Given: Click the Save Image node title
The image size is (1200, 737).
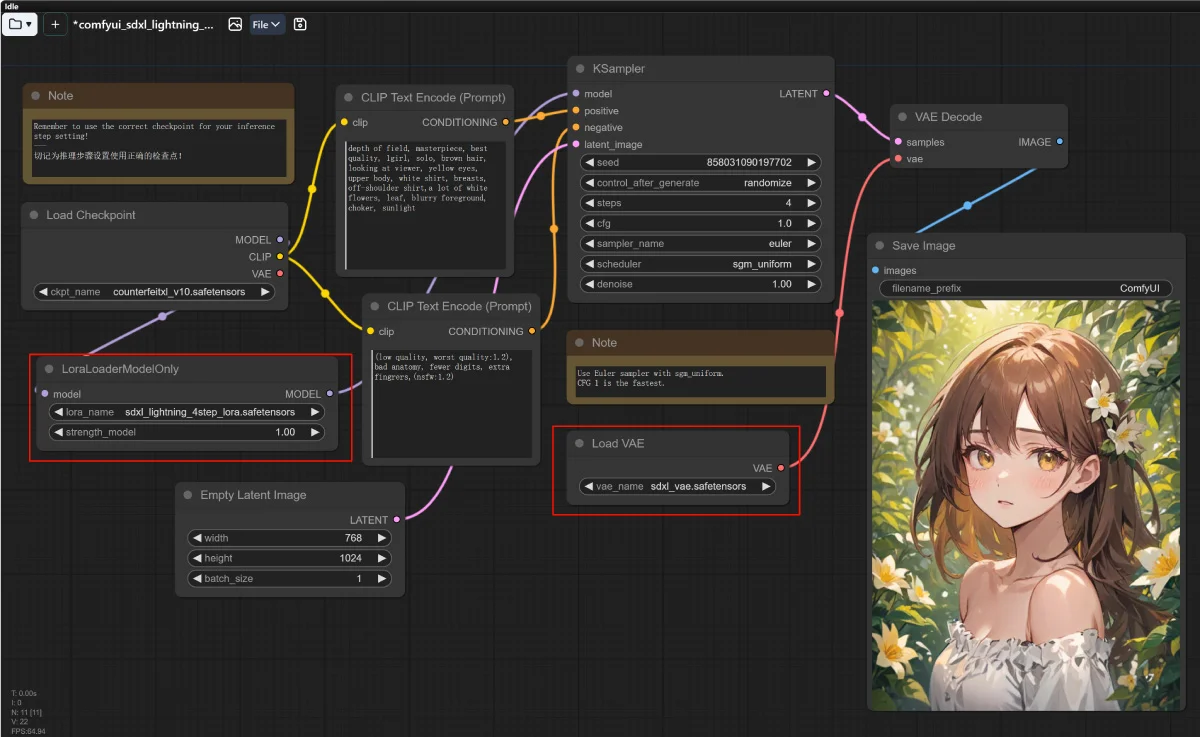Looking at the screenshot, I should tap(924, 246).
